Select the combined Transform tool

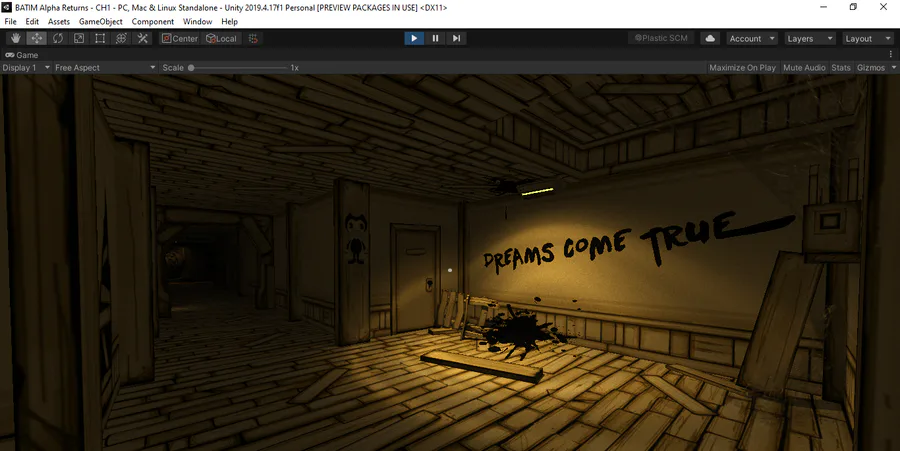[121, 38]
